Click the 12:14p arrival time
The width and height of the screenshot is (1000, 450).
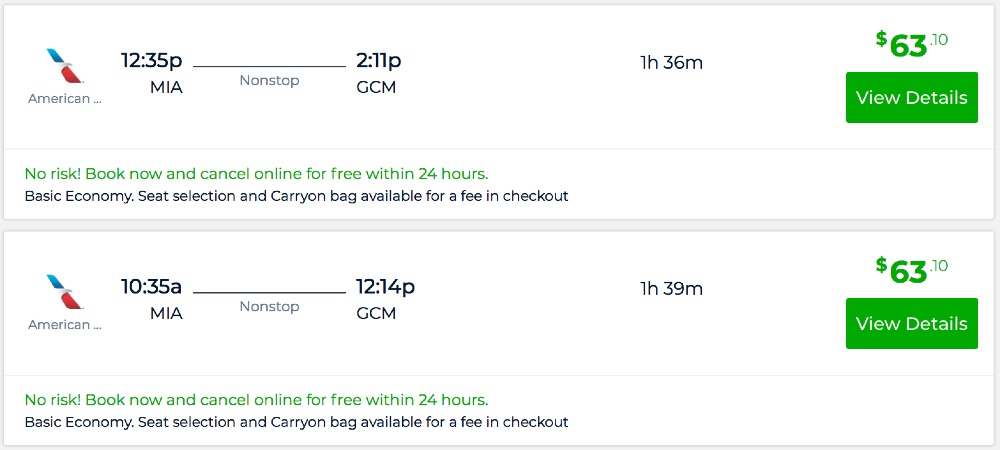[x=385, y=287]
